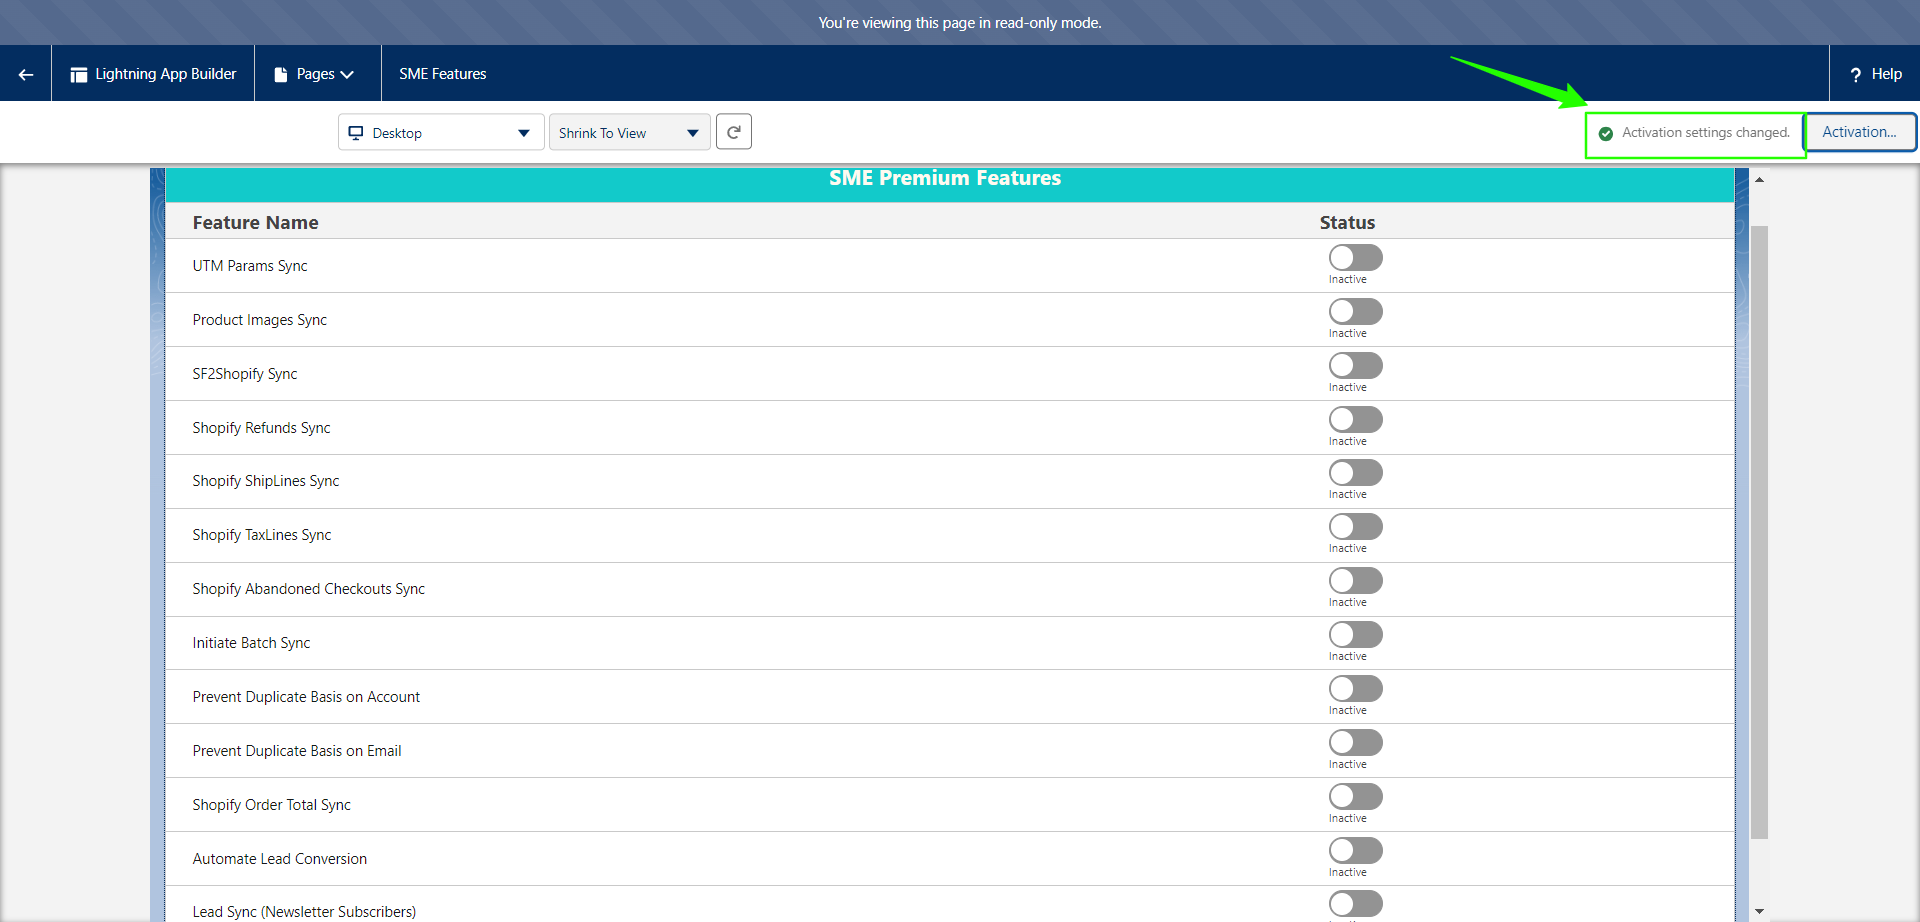This screenshot has width=1920, height=922.
Task: Click the read-only mode banner text
Action: (x=960, y=23)
